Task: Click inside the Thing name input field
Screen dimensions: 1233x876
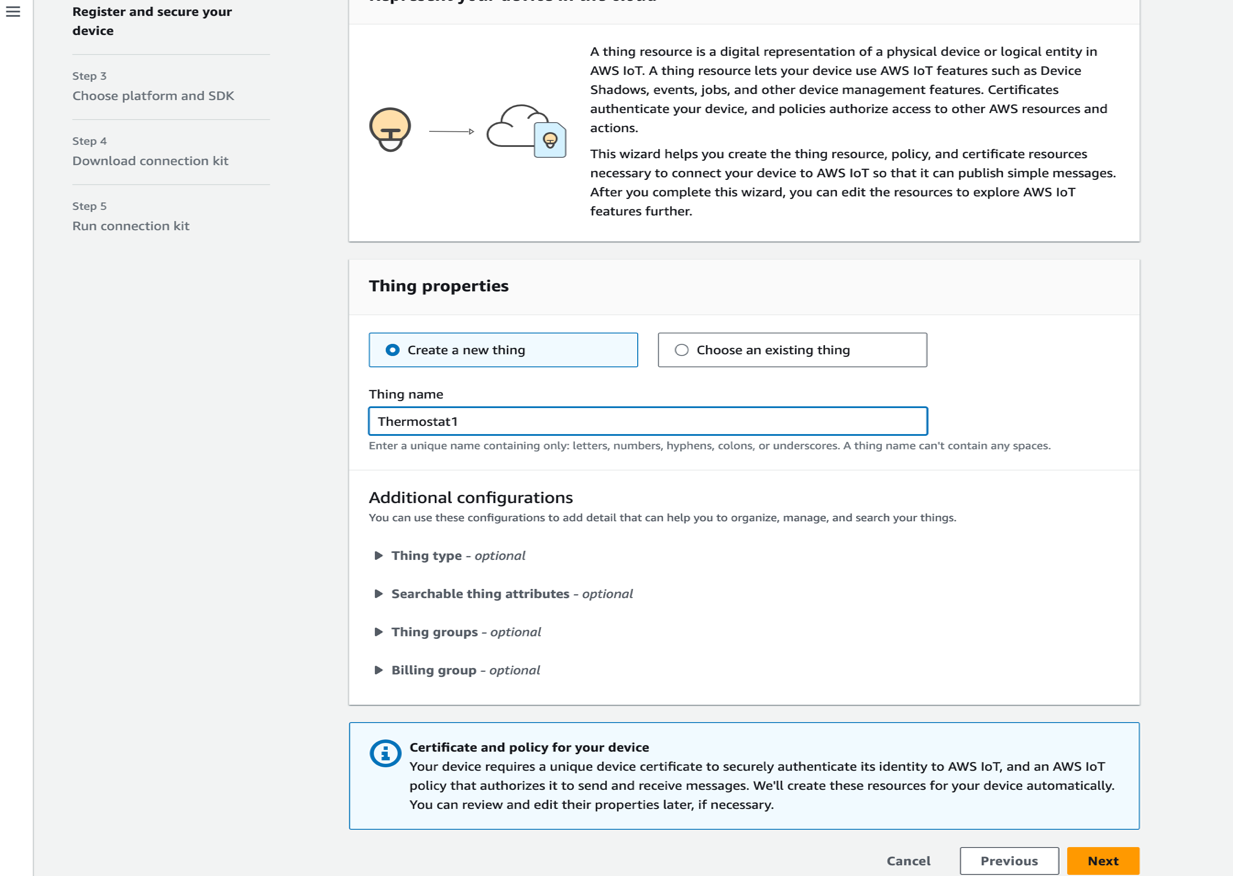Action: click(647, 420)
